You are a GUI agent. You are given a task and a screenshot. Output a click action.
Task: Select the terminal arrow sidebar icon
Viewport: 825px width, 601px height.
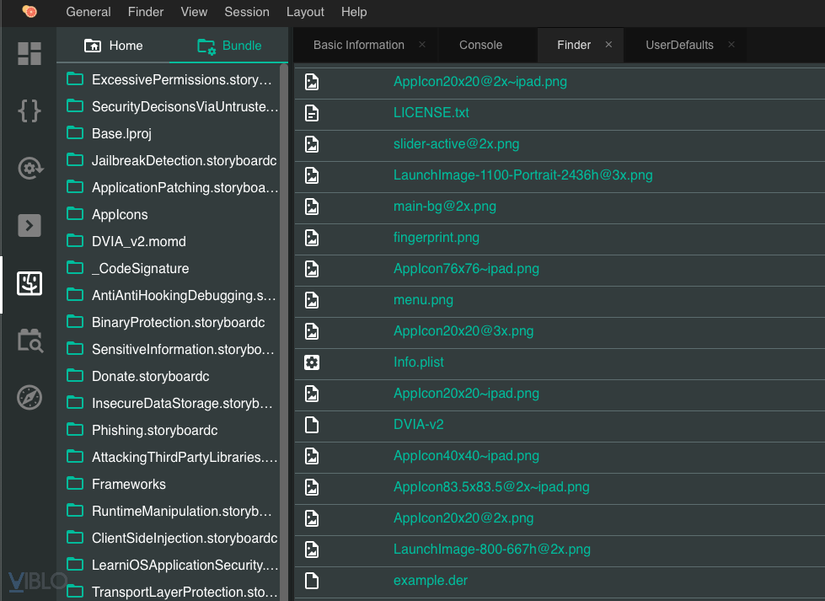29,225
